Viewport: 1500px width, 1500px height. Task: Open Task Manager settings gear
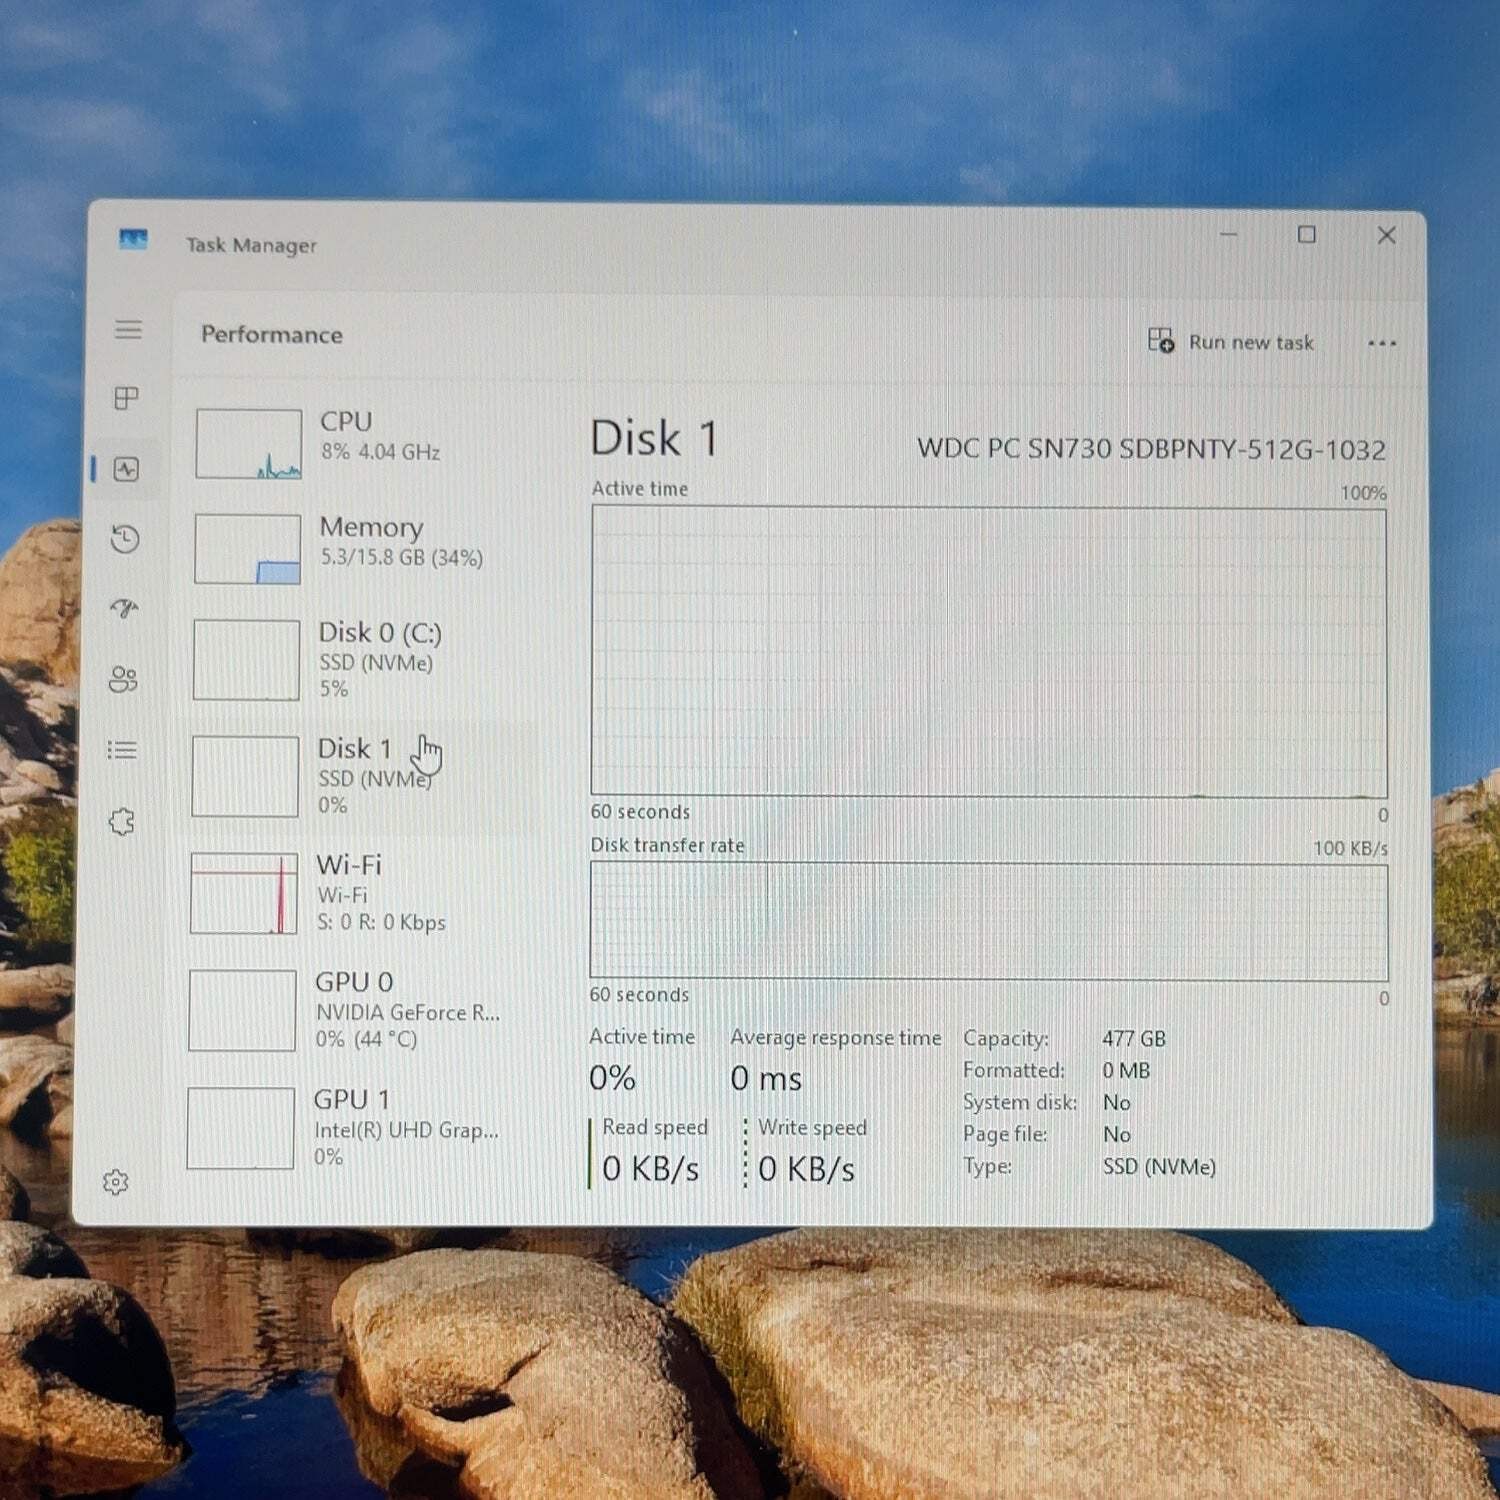[116, 1182]
